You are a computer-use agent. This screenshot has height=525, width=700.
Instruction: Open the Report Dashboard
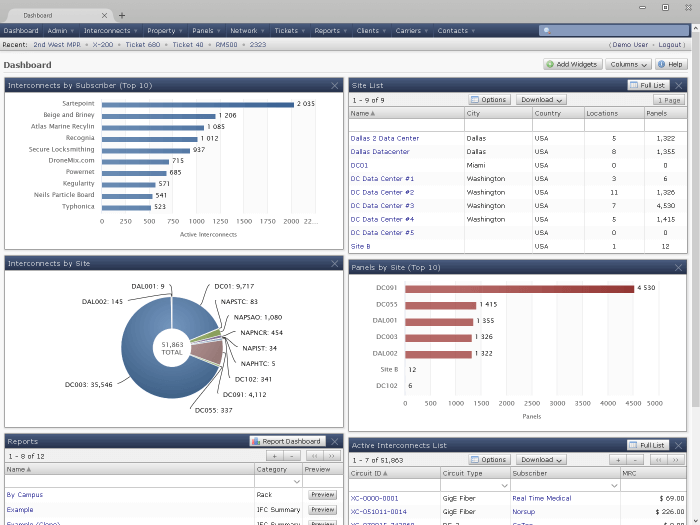point(286,441)
